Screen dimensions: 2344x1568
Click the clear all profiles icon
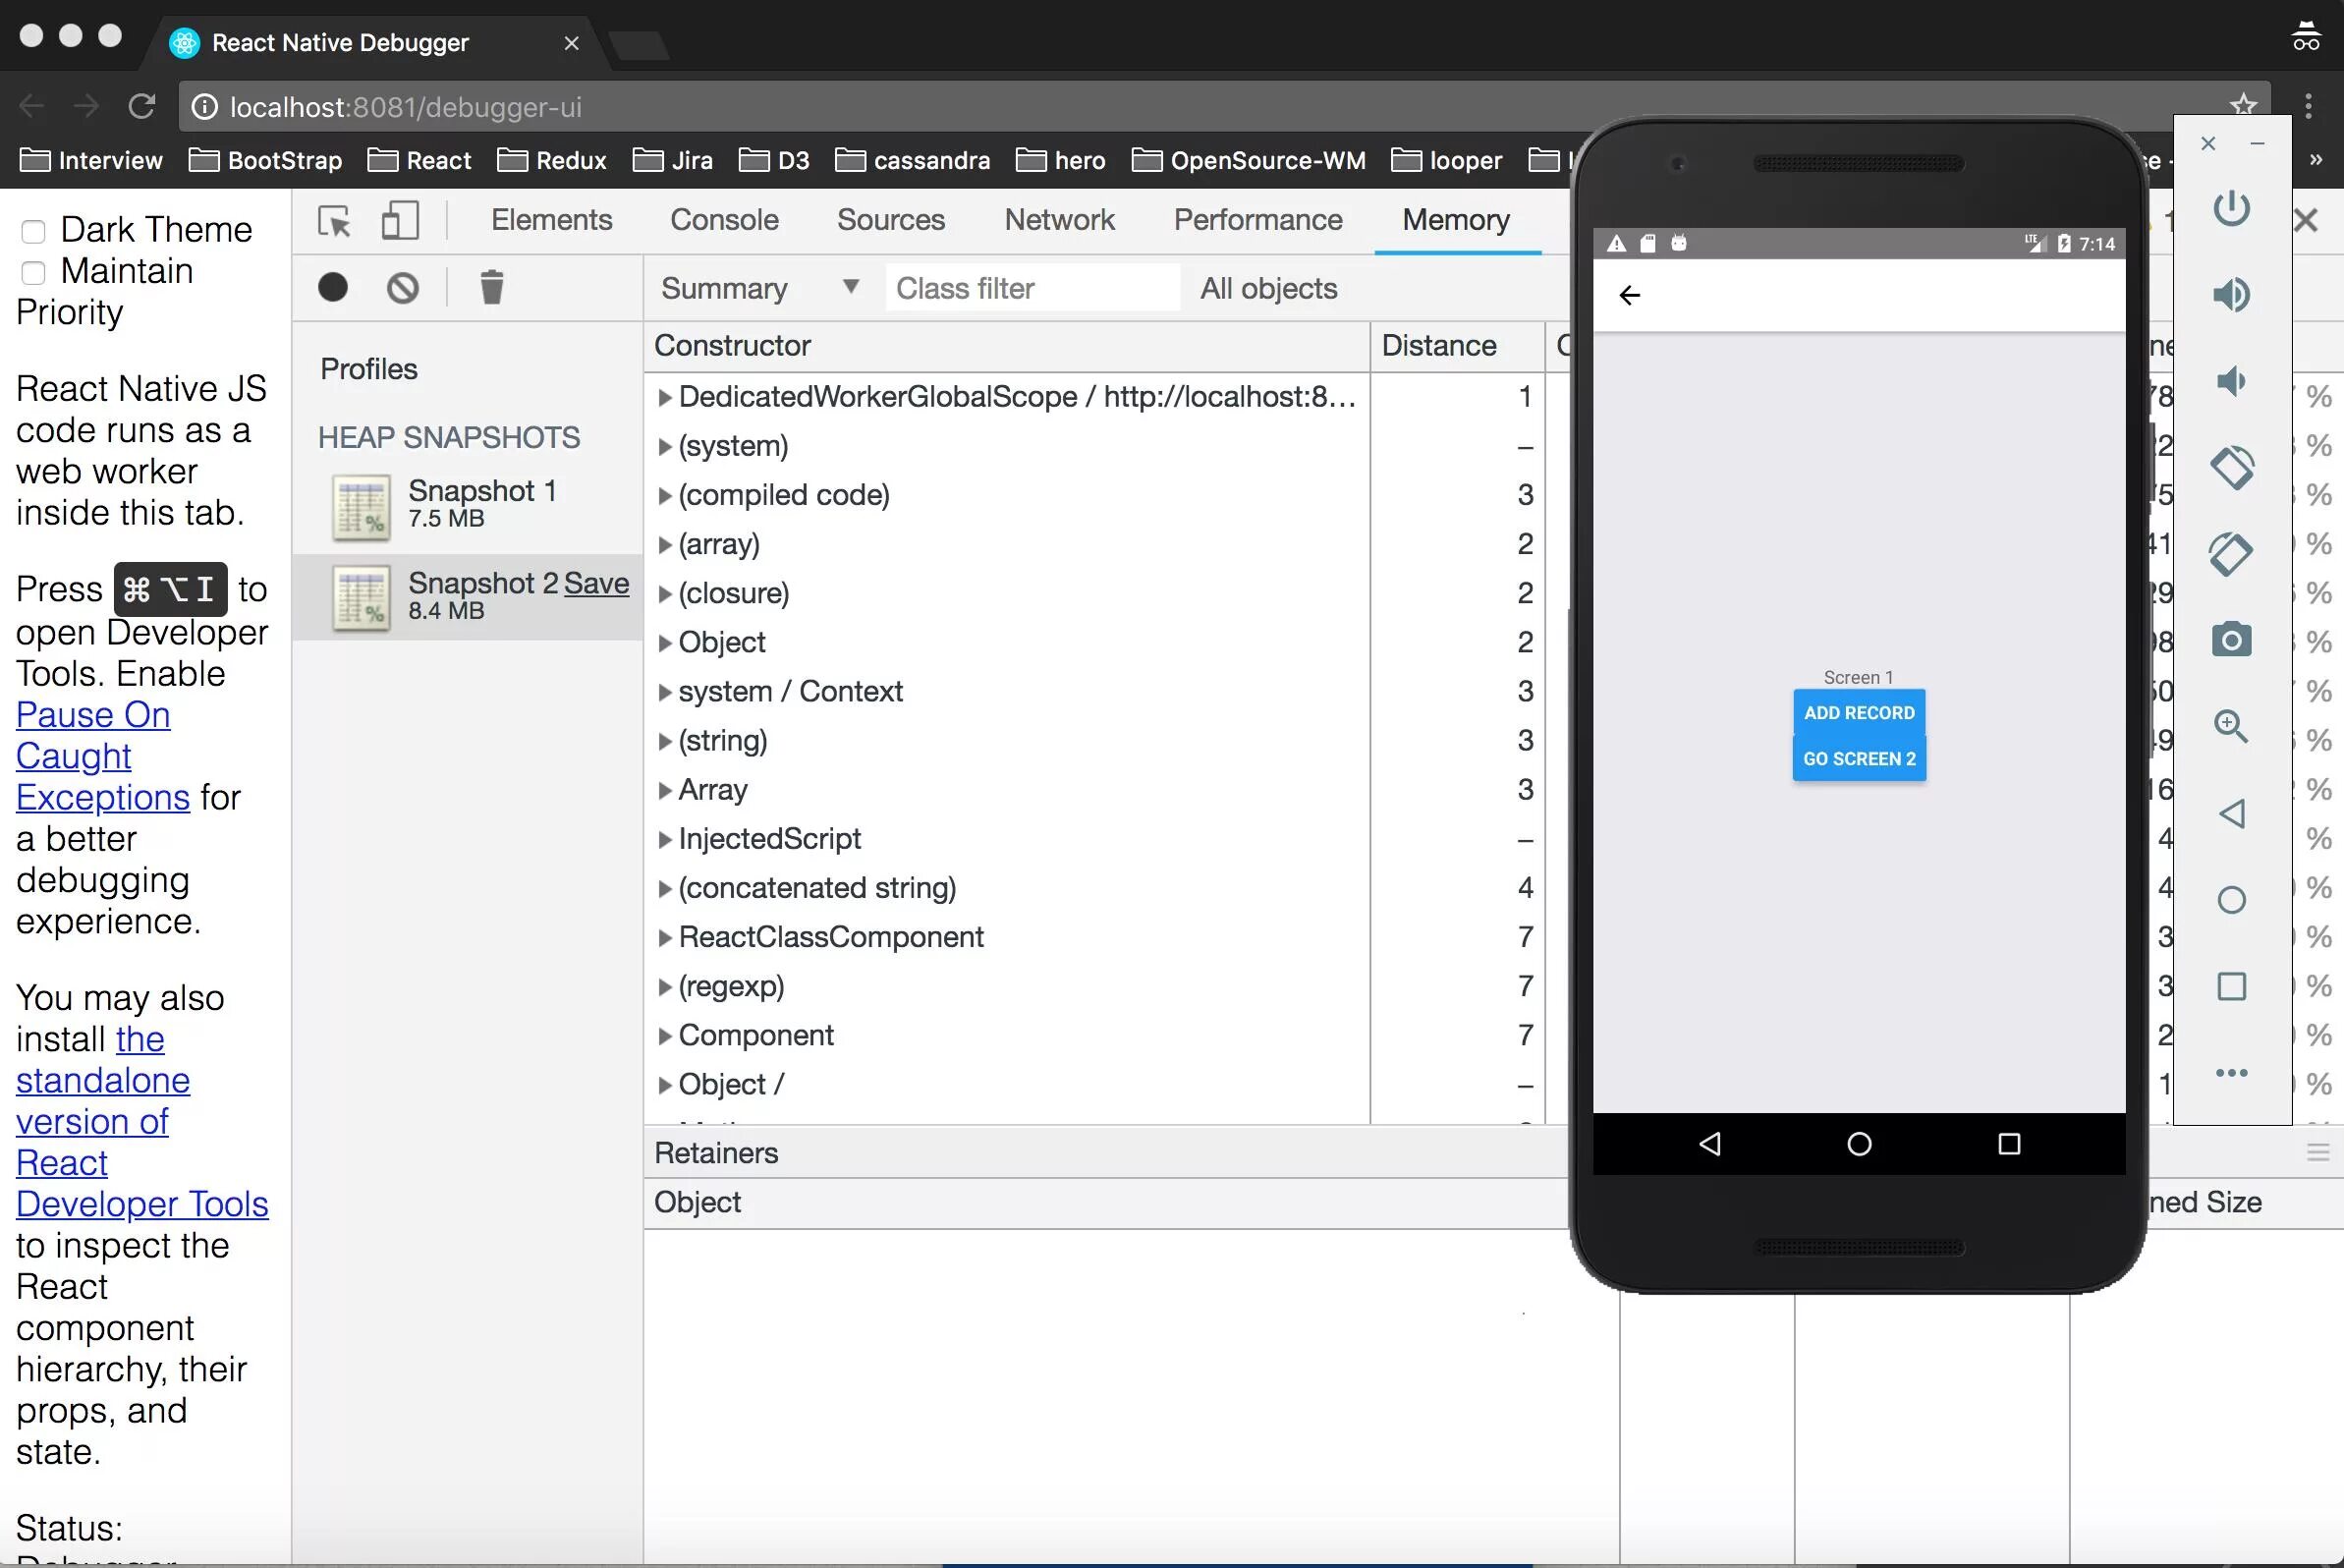click(x=403, y=288)
